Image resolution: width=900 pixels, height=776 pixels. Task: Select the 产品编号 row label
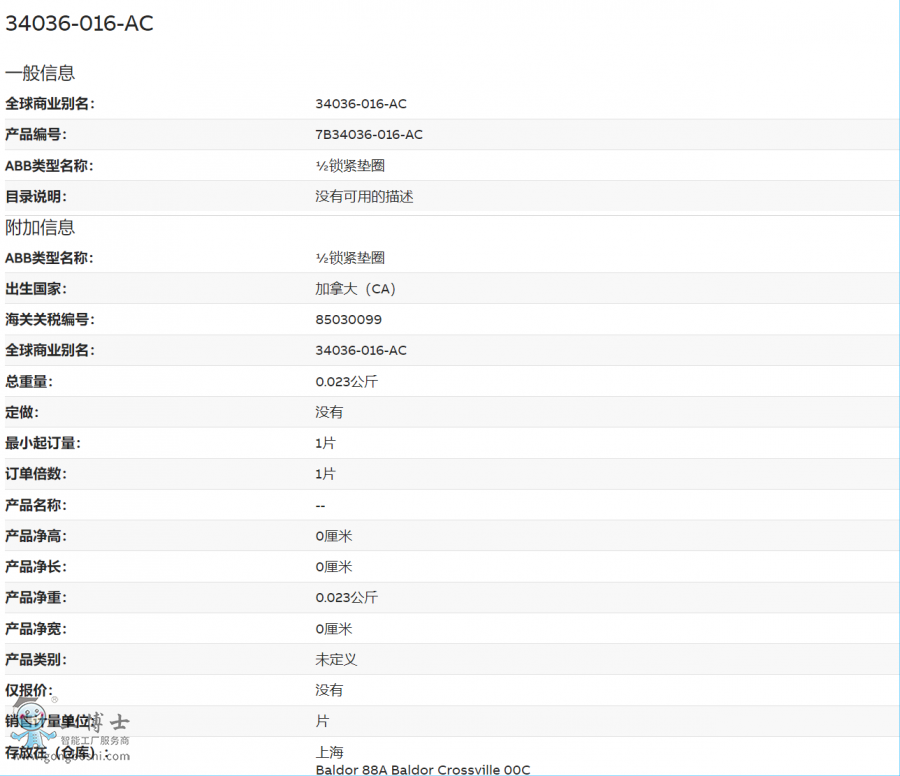pyautogui.click(x=36, y=135)
